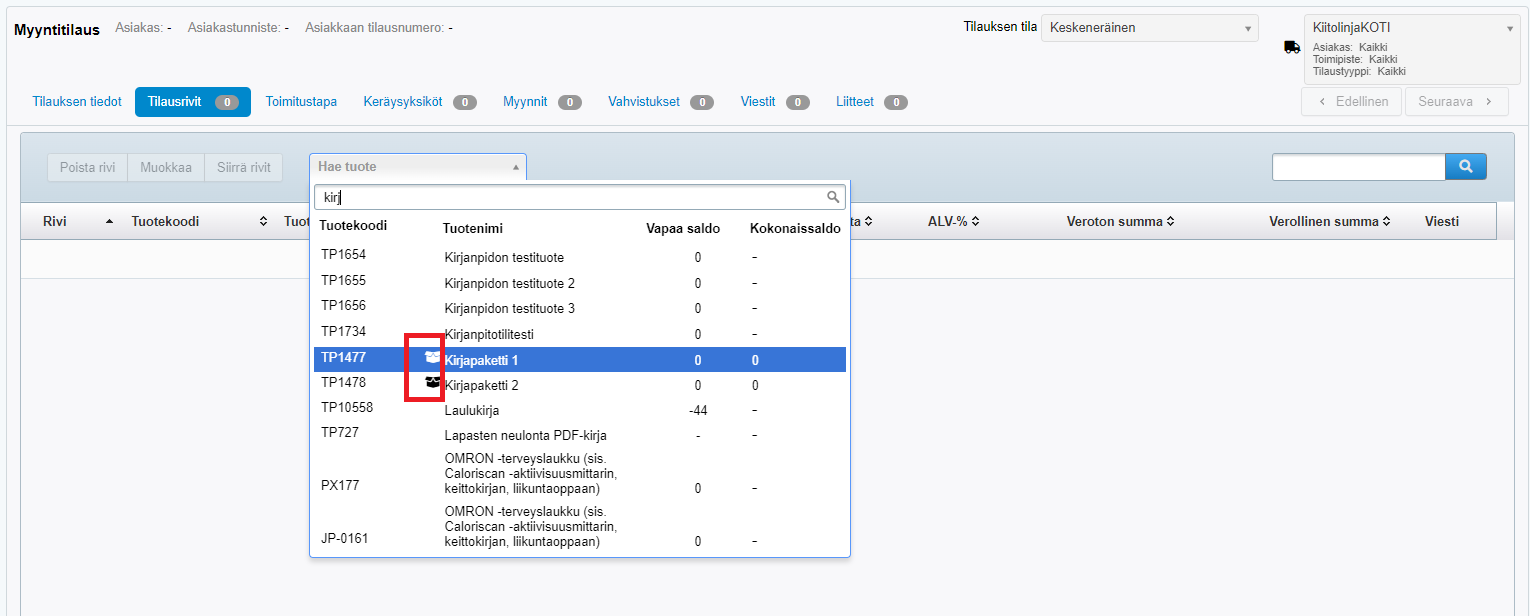
Task: Switch to the Tilauksen tiedot tab
Action: (x=77, y=102)
